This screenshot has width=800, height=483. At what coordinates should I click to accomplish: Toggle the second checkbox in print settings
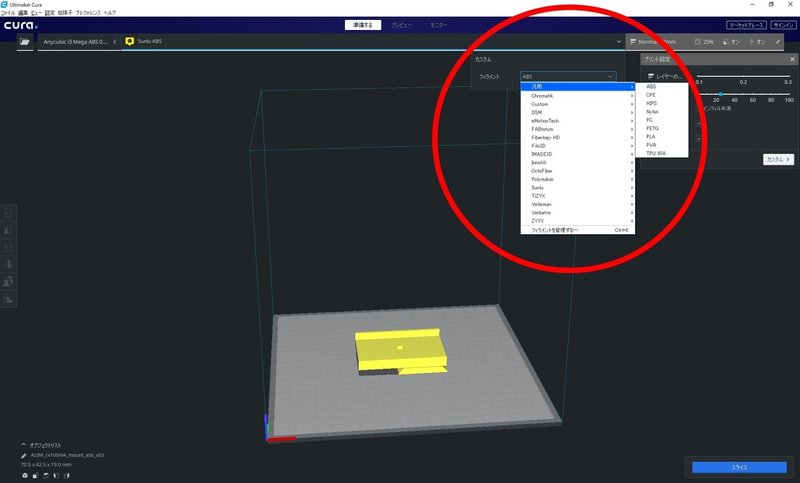[x=698, y=138]
